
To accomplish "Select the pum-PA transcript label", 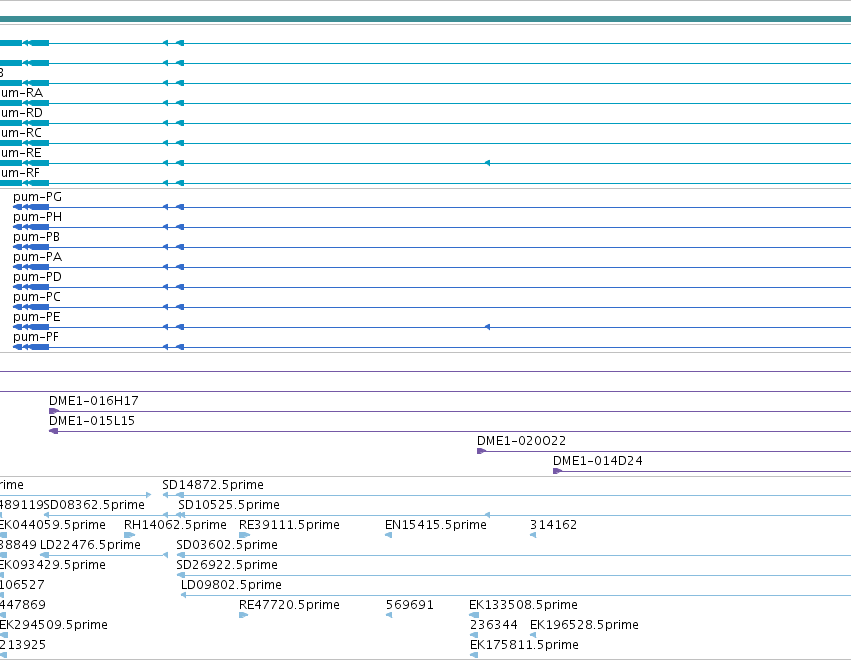I will 37,257.
